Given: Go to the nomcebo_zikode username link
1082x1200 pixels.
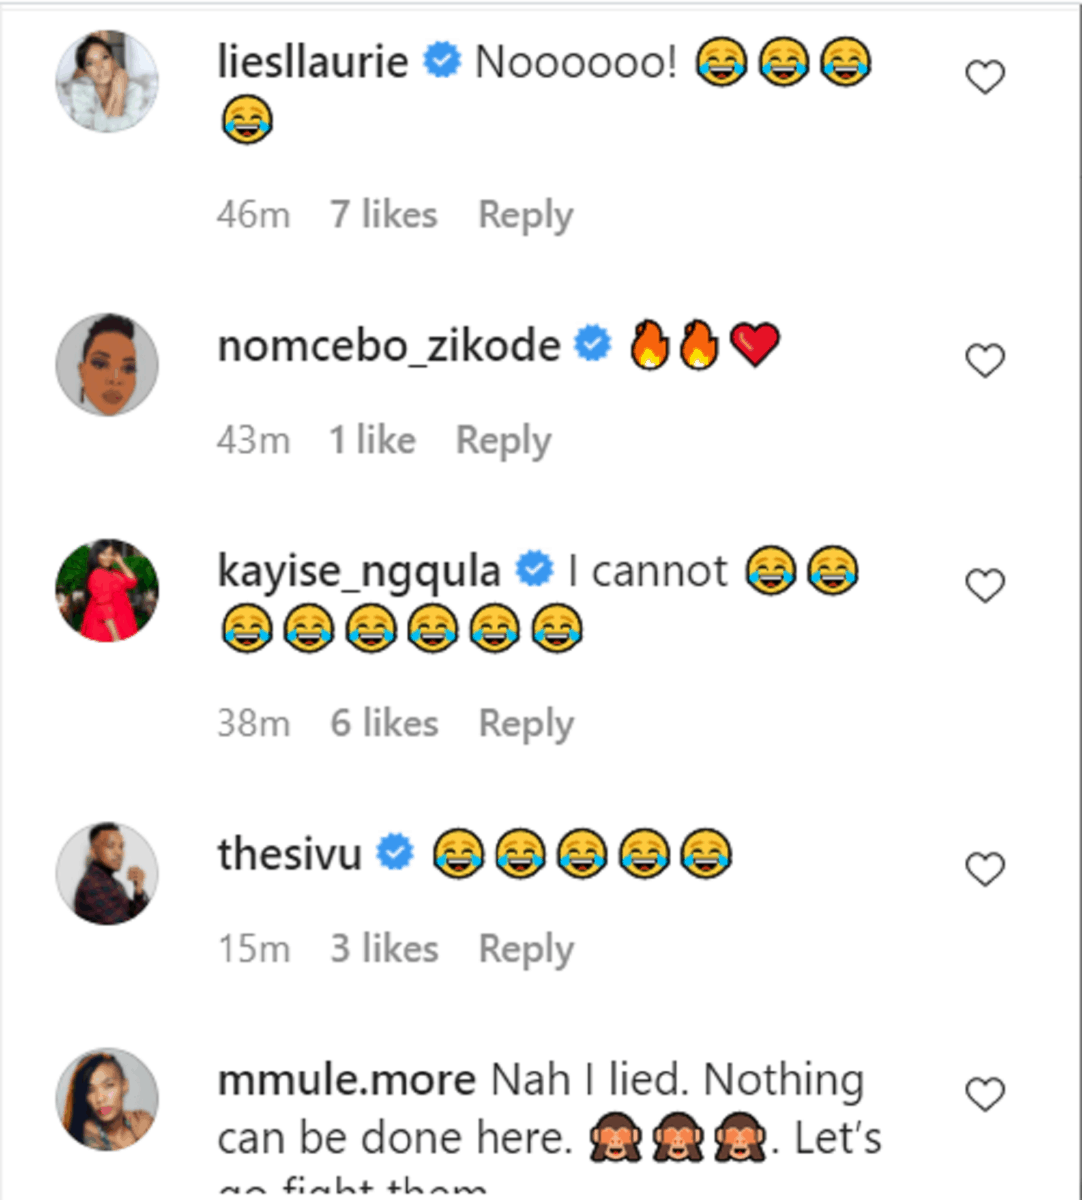Looking at the screenshot, I should point(388,346).
